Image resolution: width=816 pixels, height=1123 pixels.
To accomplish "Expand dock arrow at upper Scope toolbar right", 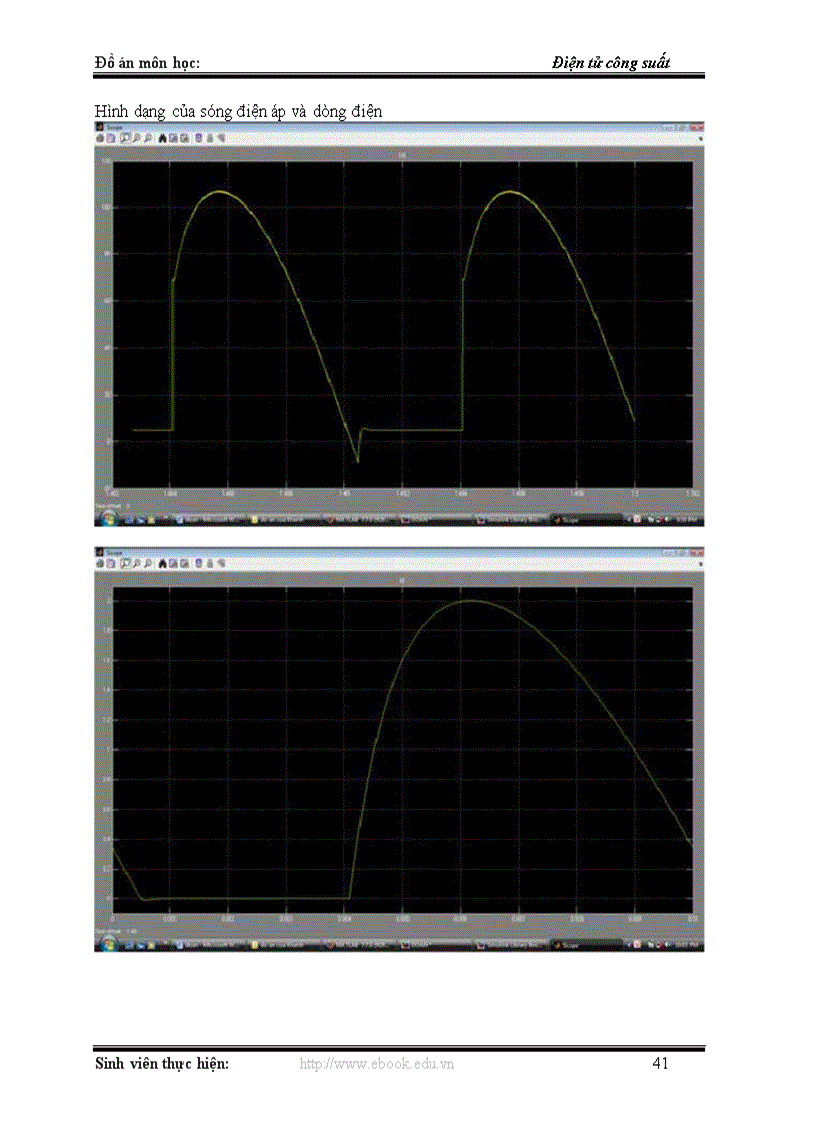I will pyautogui.click(x=699, y=141).
